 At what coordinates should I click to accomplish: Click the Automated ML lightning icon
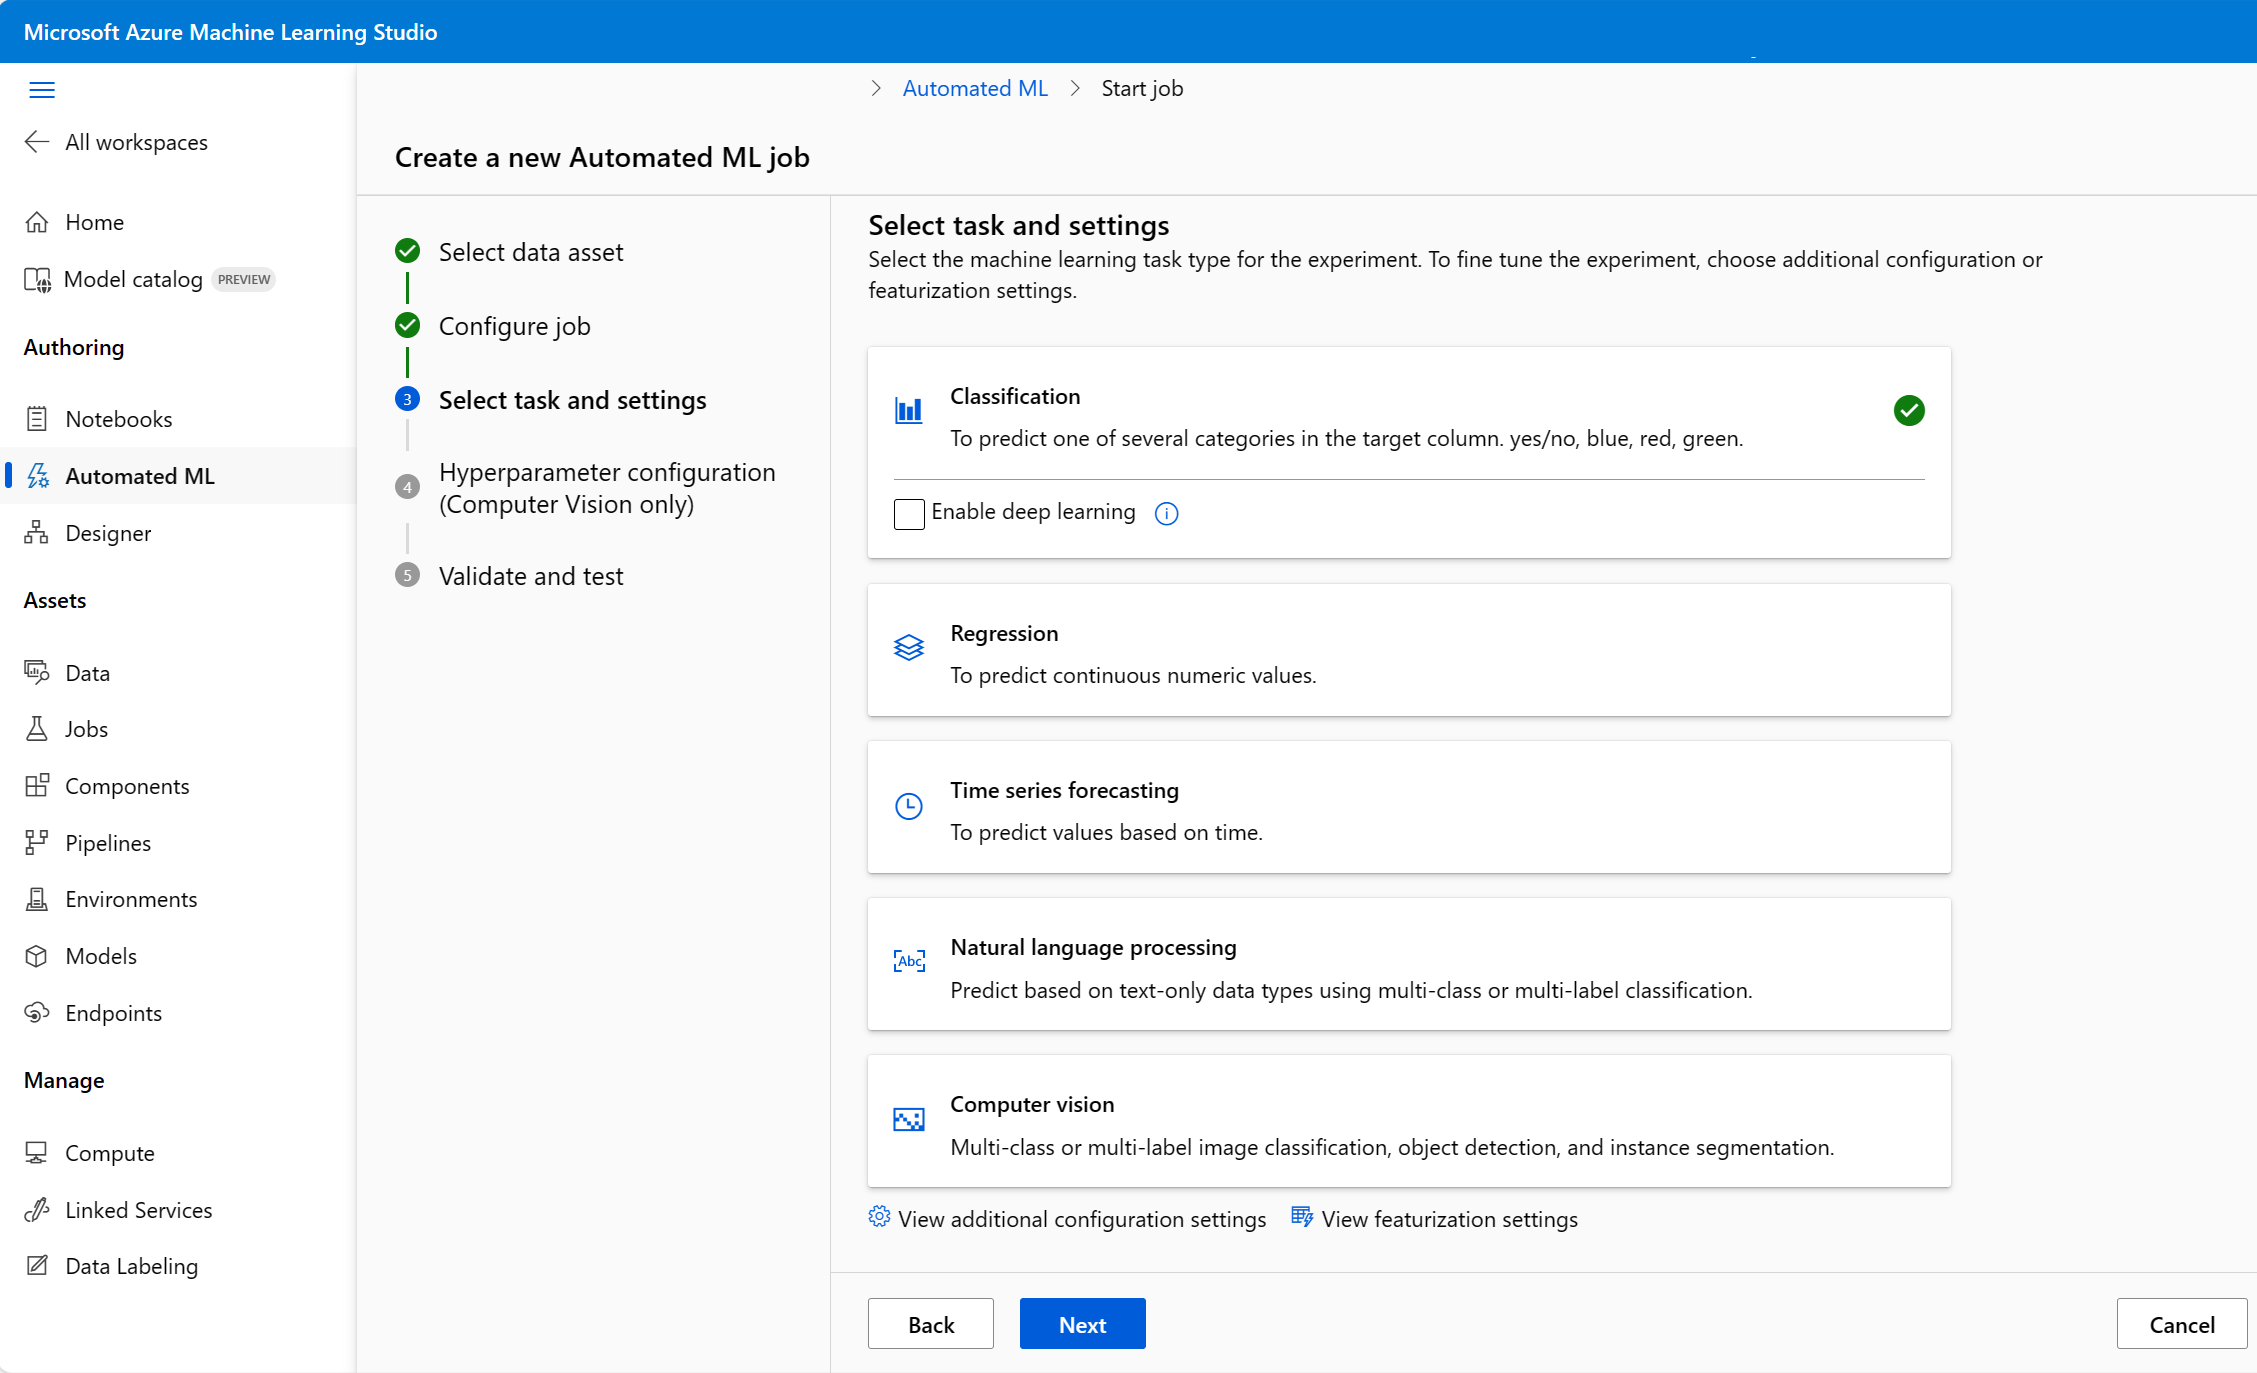(38, 476)
